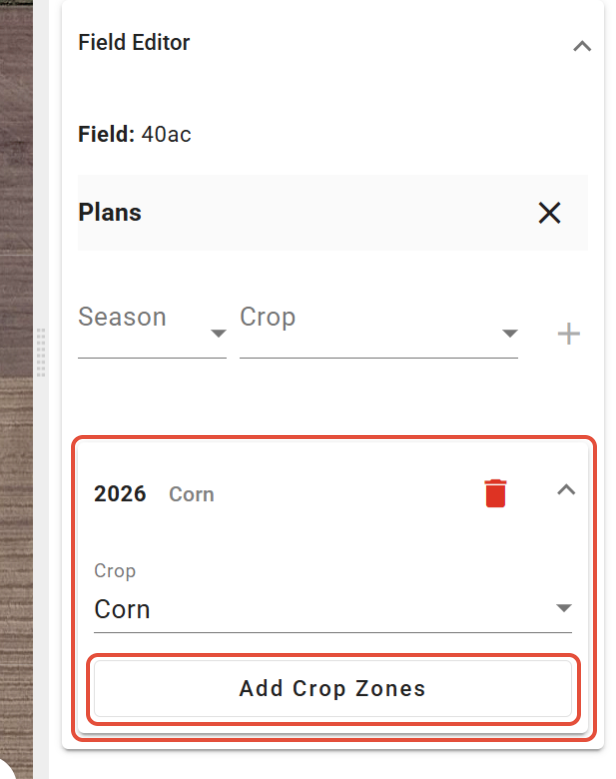Close the Plans section with X
Image resolution: width=616 pixels, height=779 pixels.
pyautogui.click(x=549, y=213)
